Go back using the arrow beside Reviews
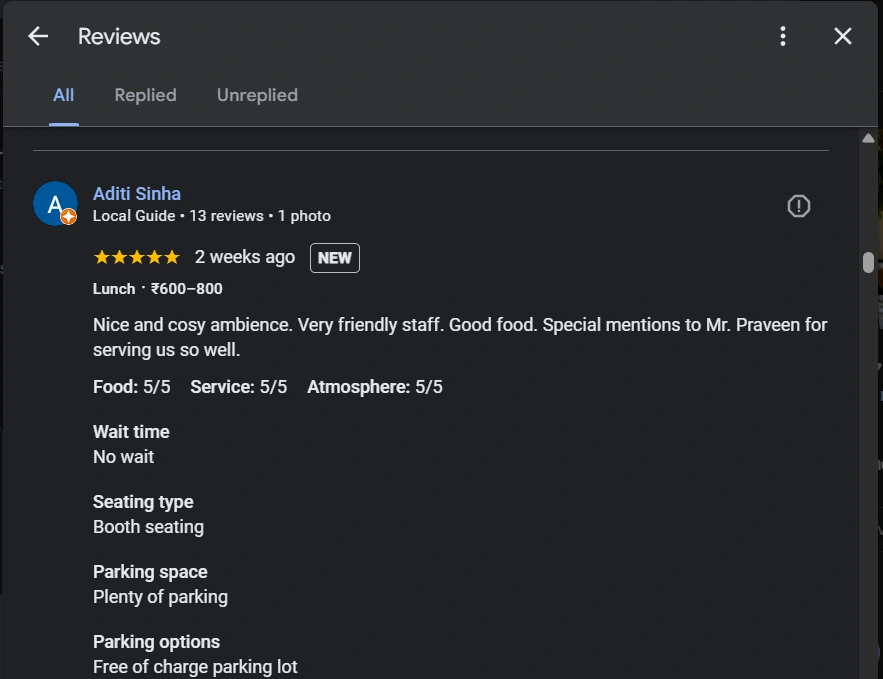 (x=38, y=36)
